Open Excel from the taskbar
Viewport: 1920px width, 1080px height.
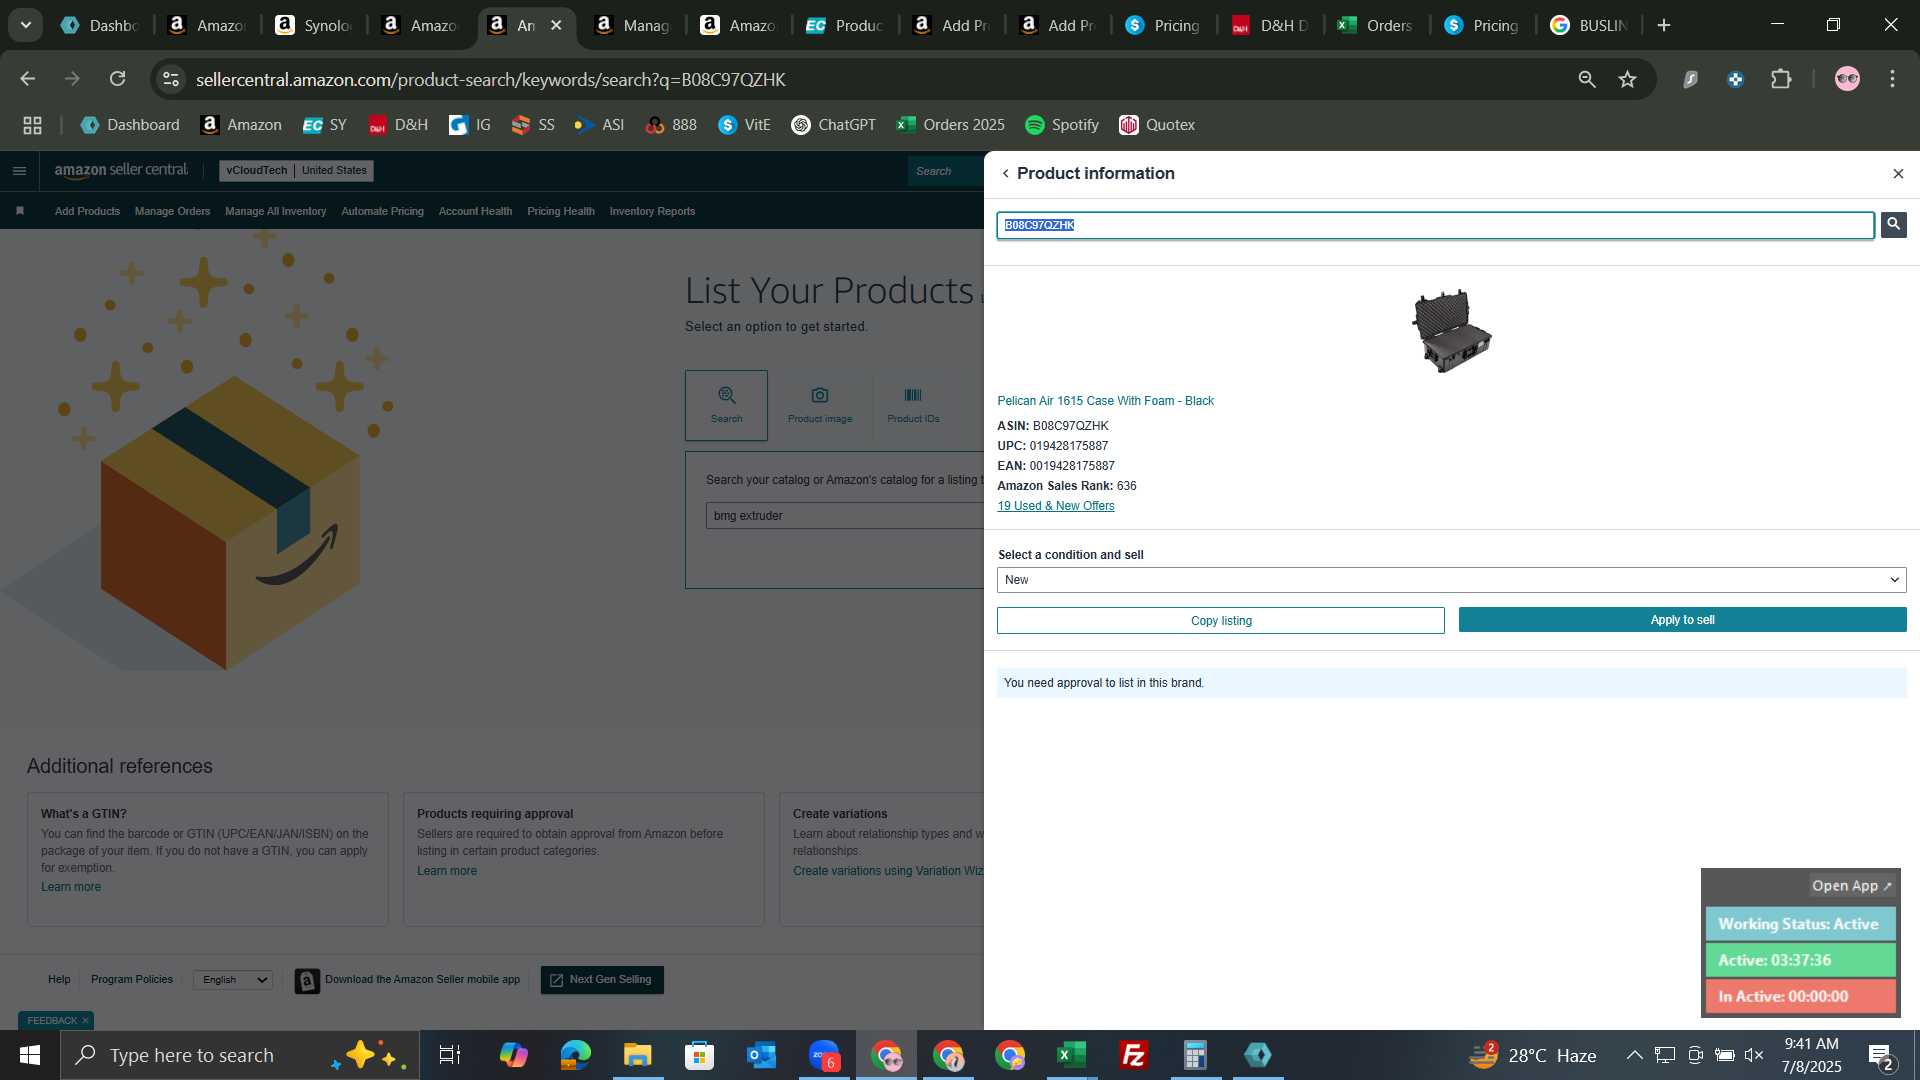[1071, 1055]
